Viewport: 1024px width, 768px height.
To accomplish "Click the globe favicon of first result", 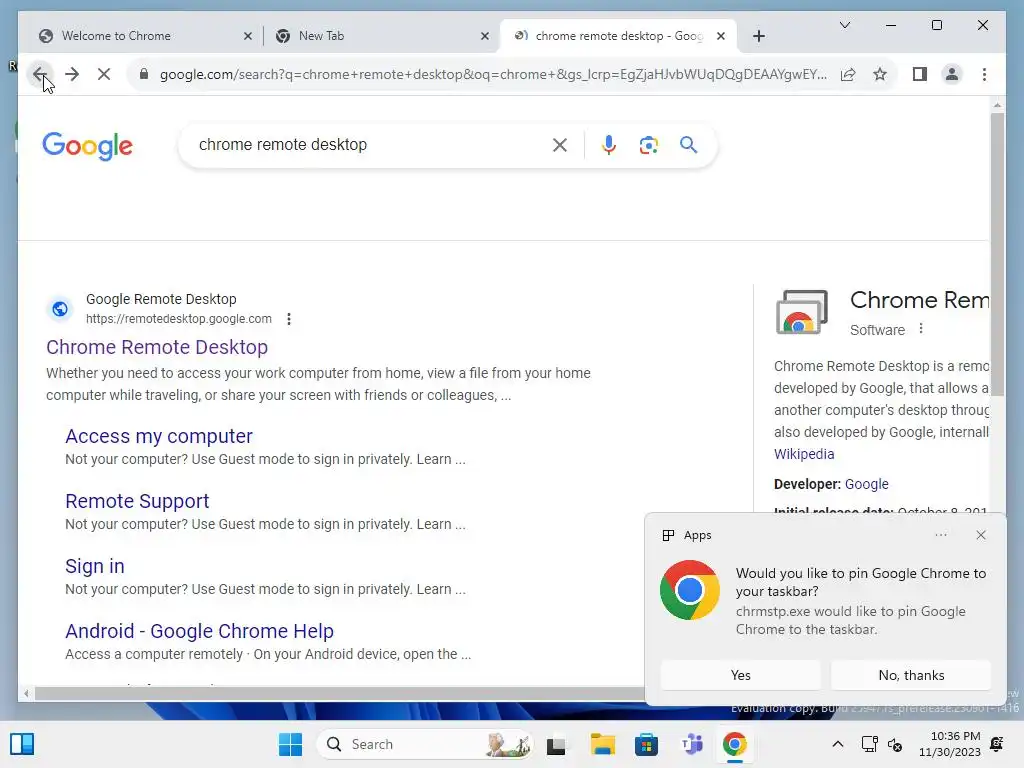I will pos(60,308).
